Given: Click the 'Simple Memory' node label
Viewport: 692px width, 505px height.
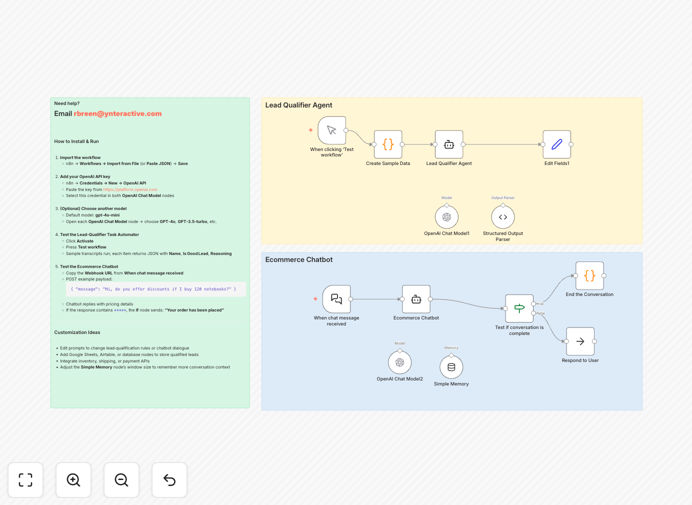Looking at the screenshot, I should 451,384.
